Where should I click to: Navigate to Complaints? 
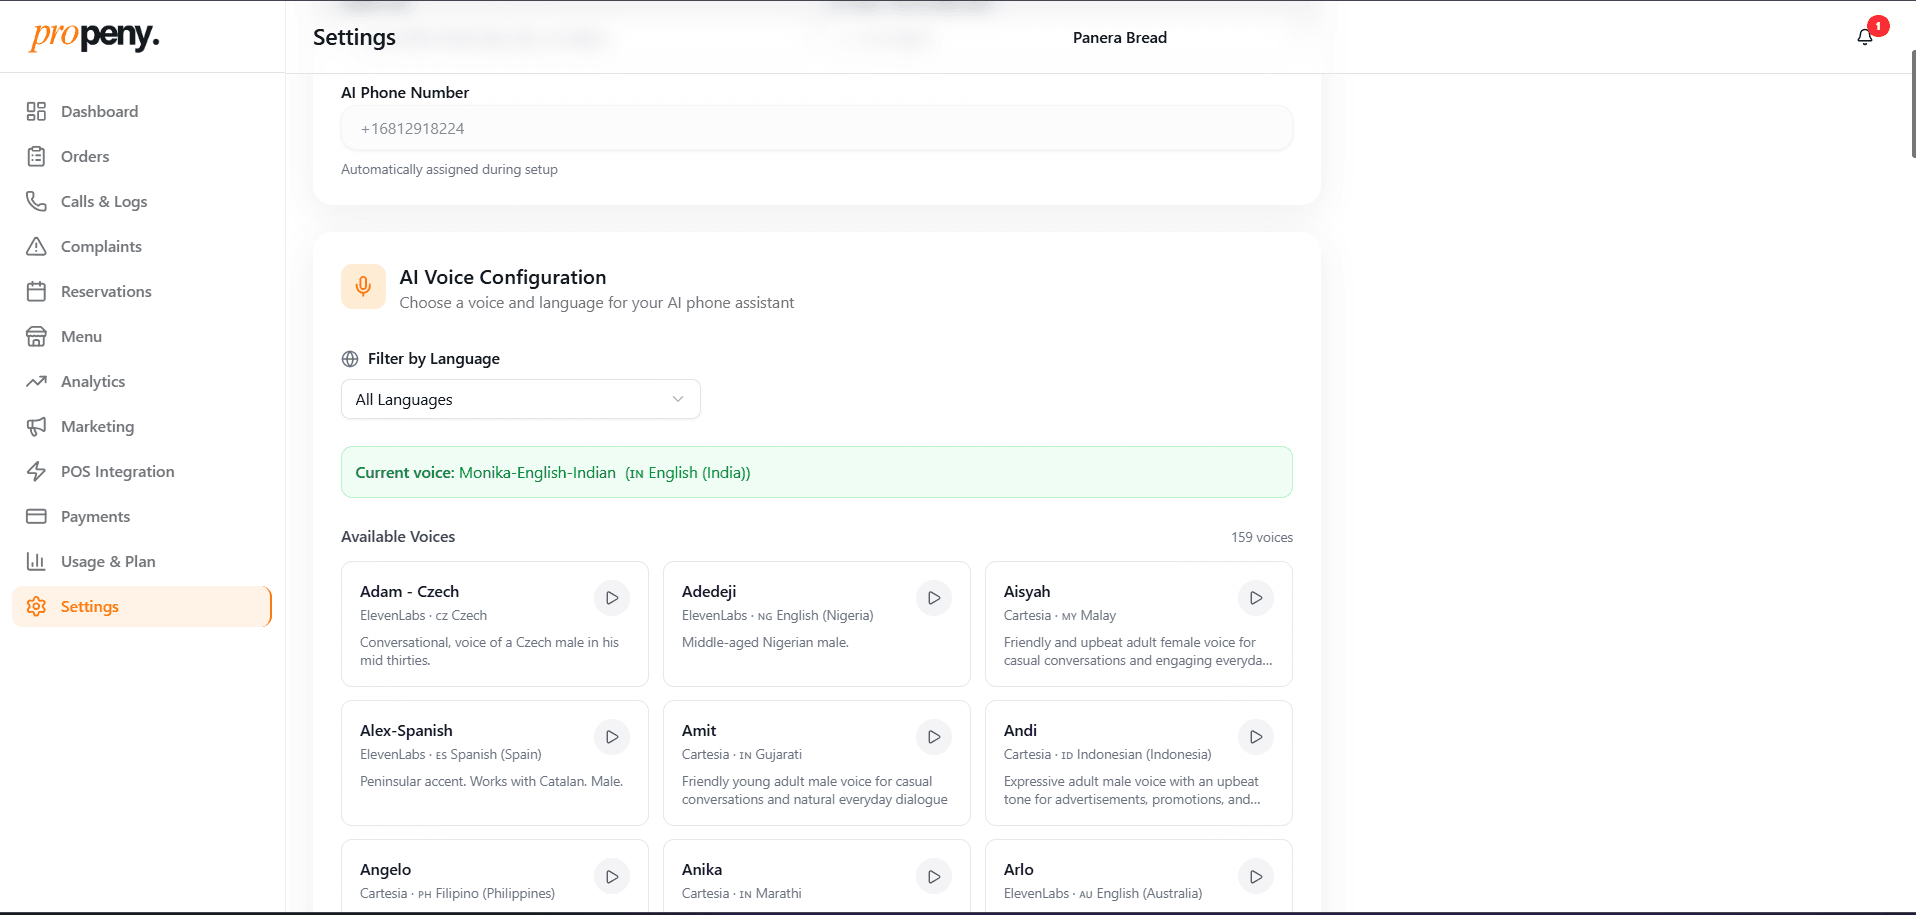(x=142, y=246)
